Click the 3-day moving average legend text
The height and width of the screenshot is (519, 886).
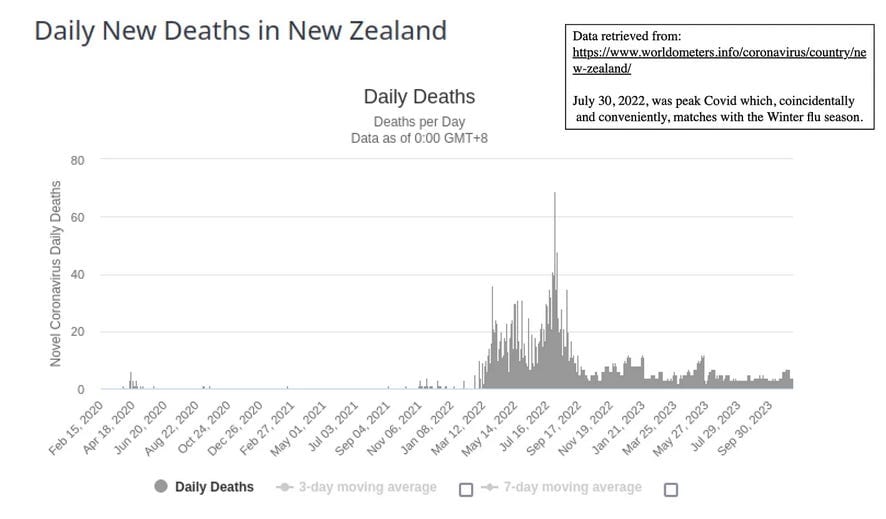click(367, 487)
